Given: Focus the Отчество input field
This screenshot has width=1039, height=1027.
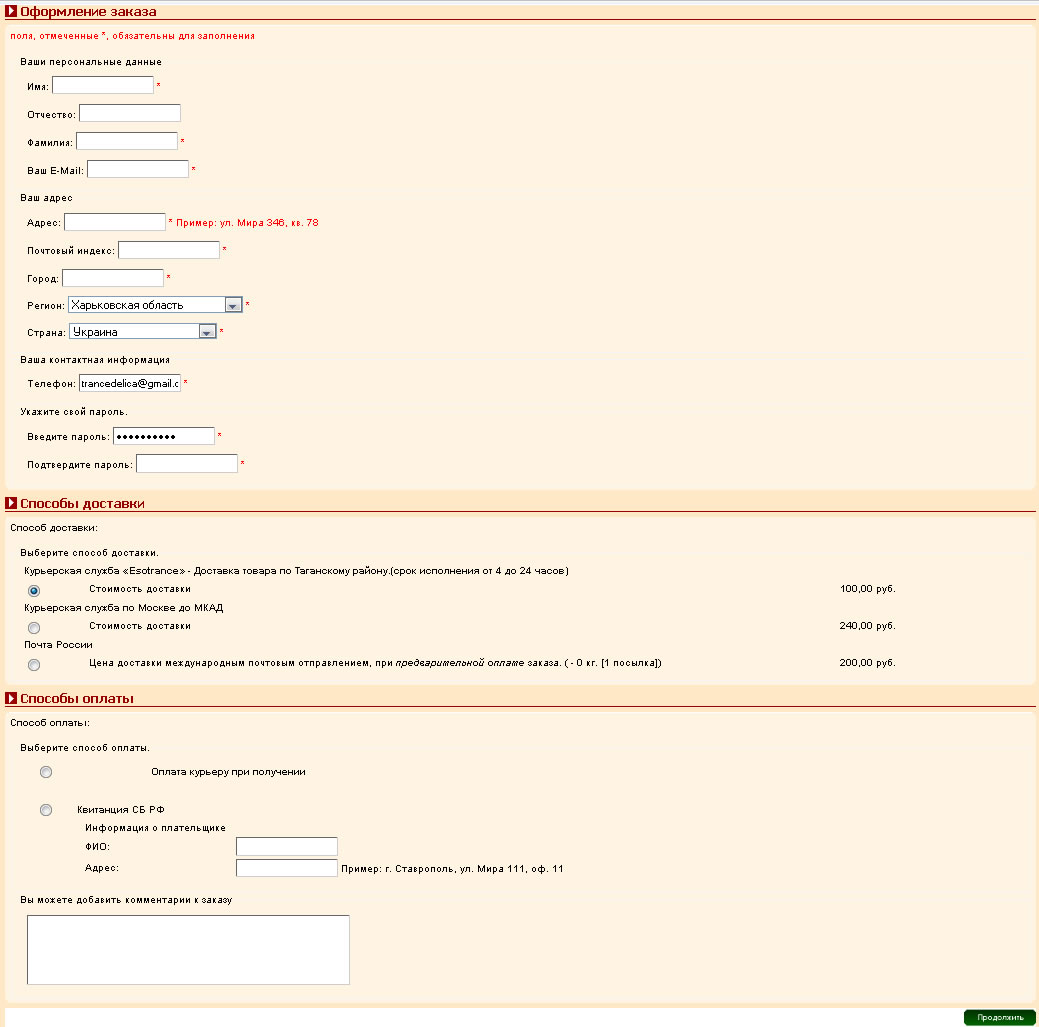Looking at the screenshot, I should [130, 113].
